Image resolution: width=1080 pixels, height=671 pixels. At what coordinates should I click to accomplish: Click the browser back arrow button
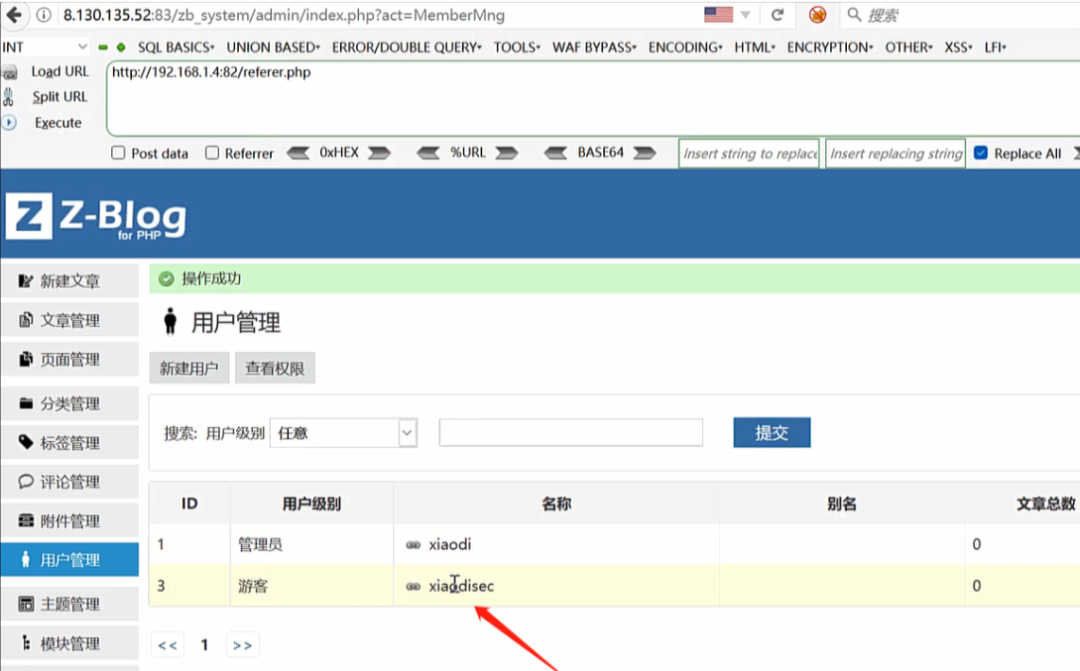click(x=13, y=14)
